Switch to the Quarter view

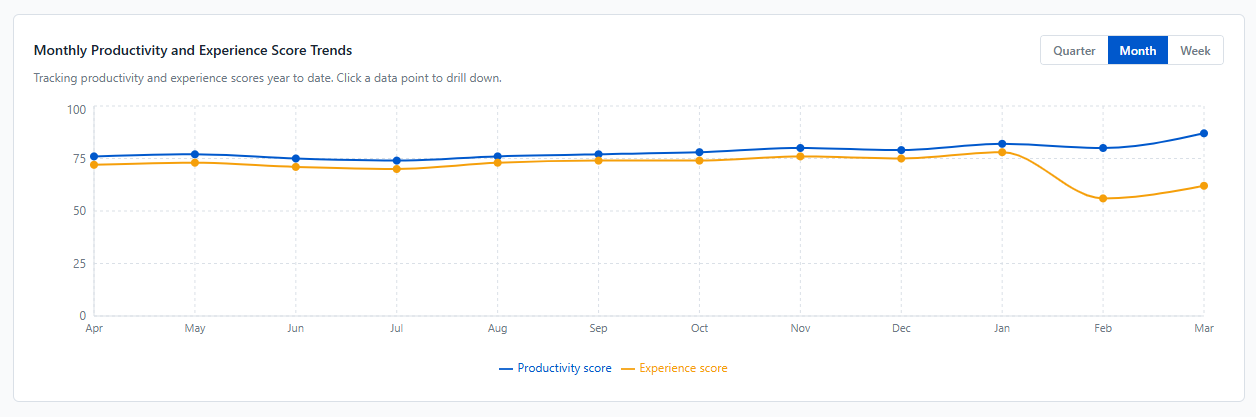point(1074,50)
